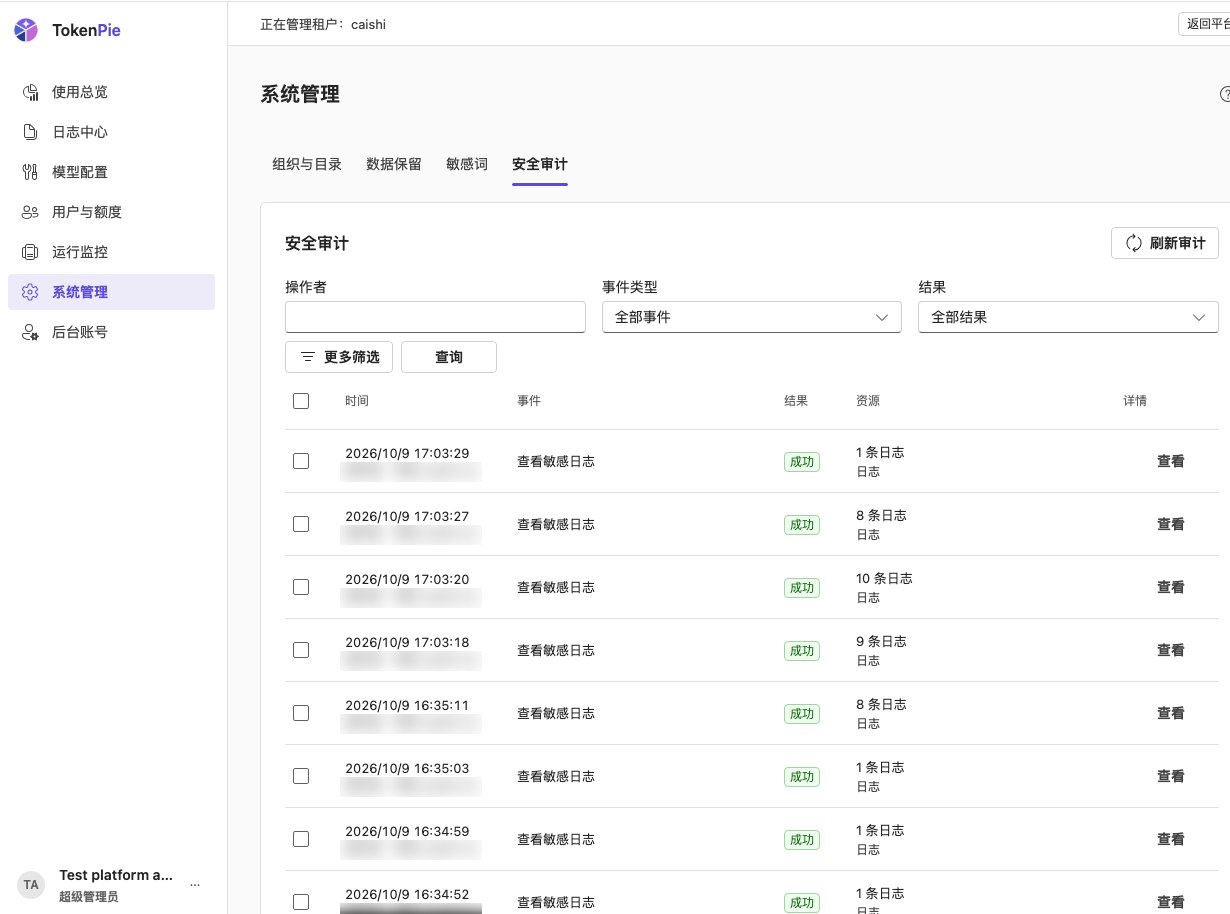Viewport: 1230px width, 914px height.
Task: Click the filter icon in 更多筛选
Action: pos(308,357)
